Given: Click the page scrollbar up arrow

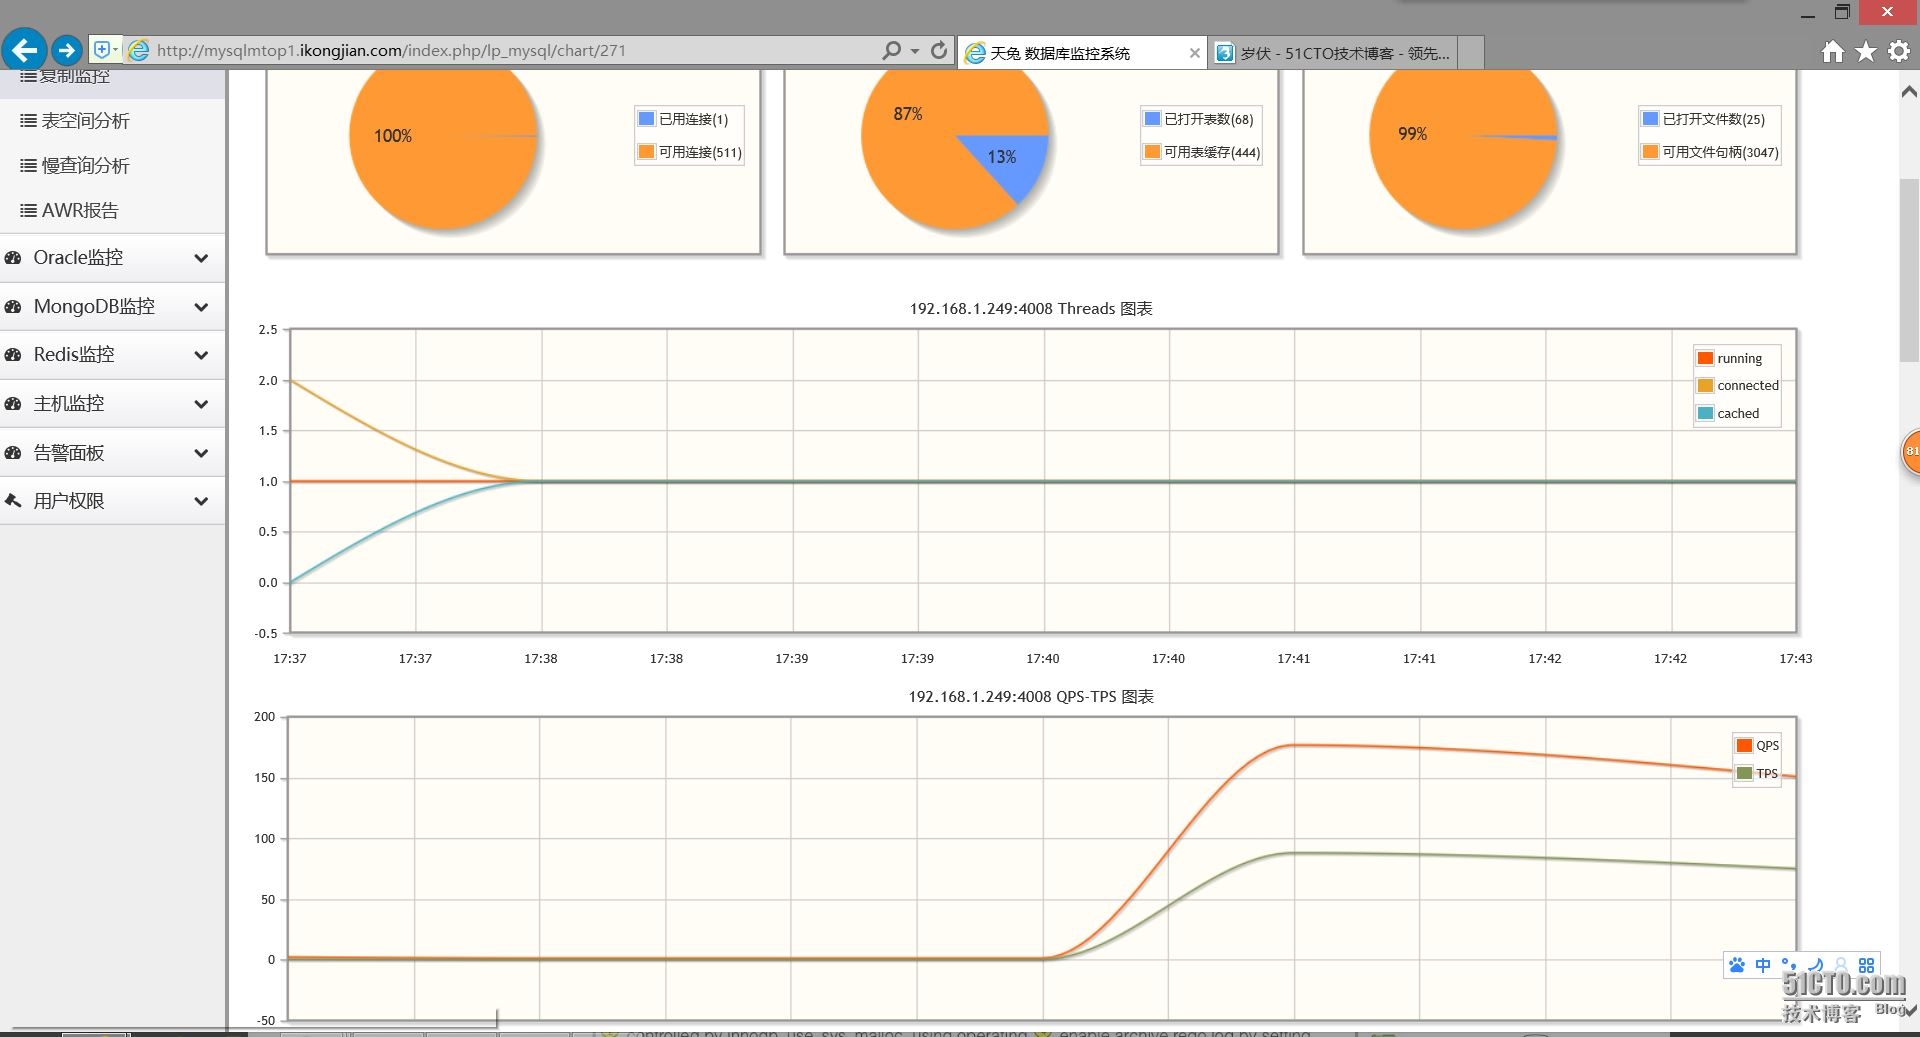Looking at the screenshot, I should coord(1908,92).
